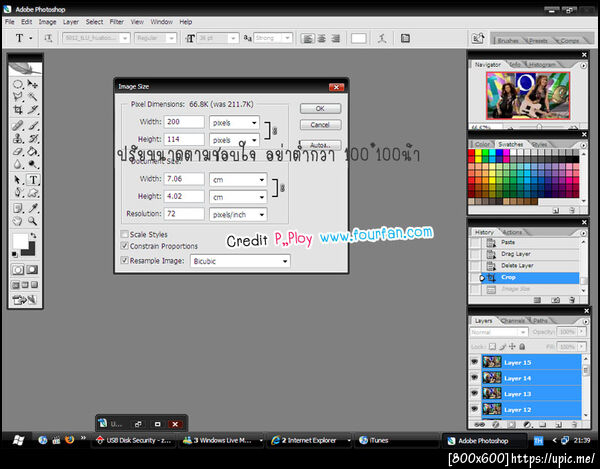The image size is (600, 469).
Task: Hide Layer 13 with eye icon
Action: (x=474, y=393)
